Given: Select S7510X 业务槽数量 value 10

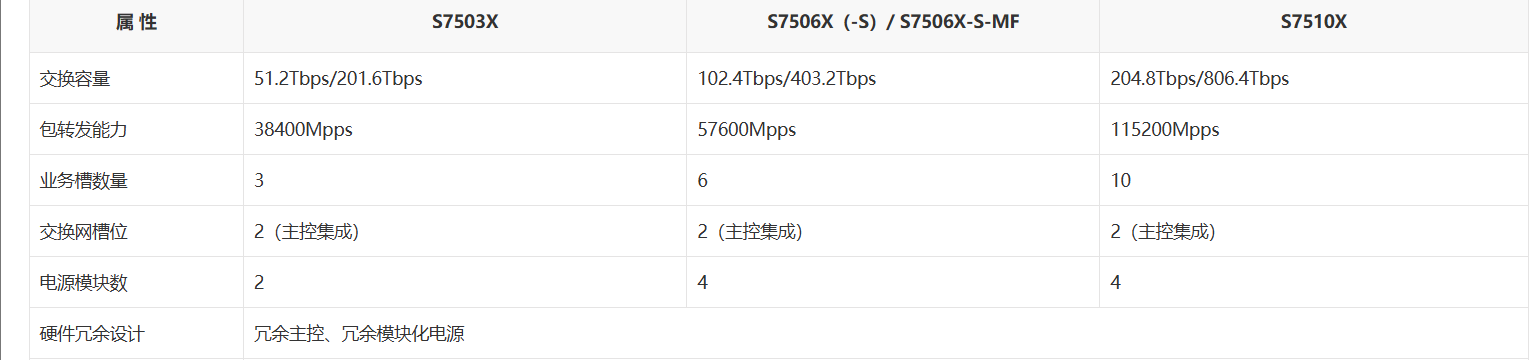Looking at the screenshot, I should tap(1120, 181).
